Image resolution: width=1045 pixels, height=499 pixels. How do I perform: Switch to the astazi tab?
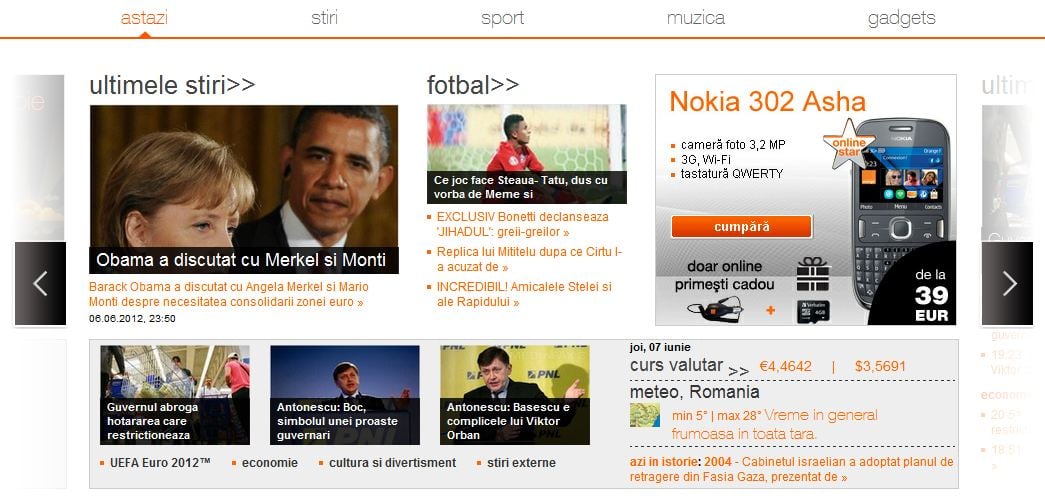(144, 18)
